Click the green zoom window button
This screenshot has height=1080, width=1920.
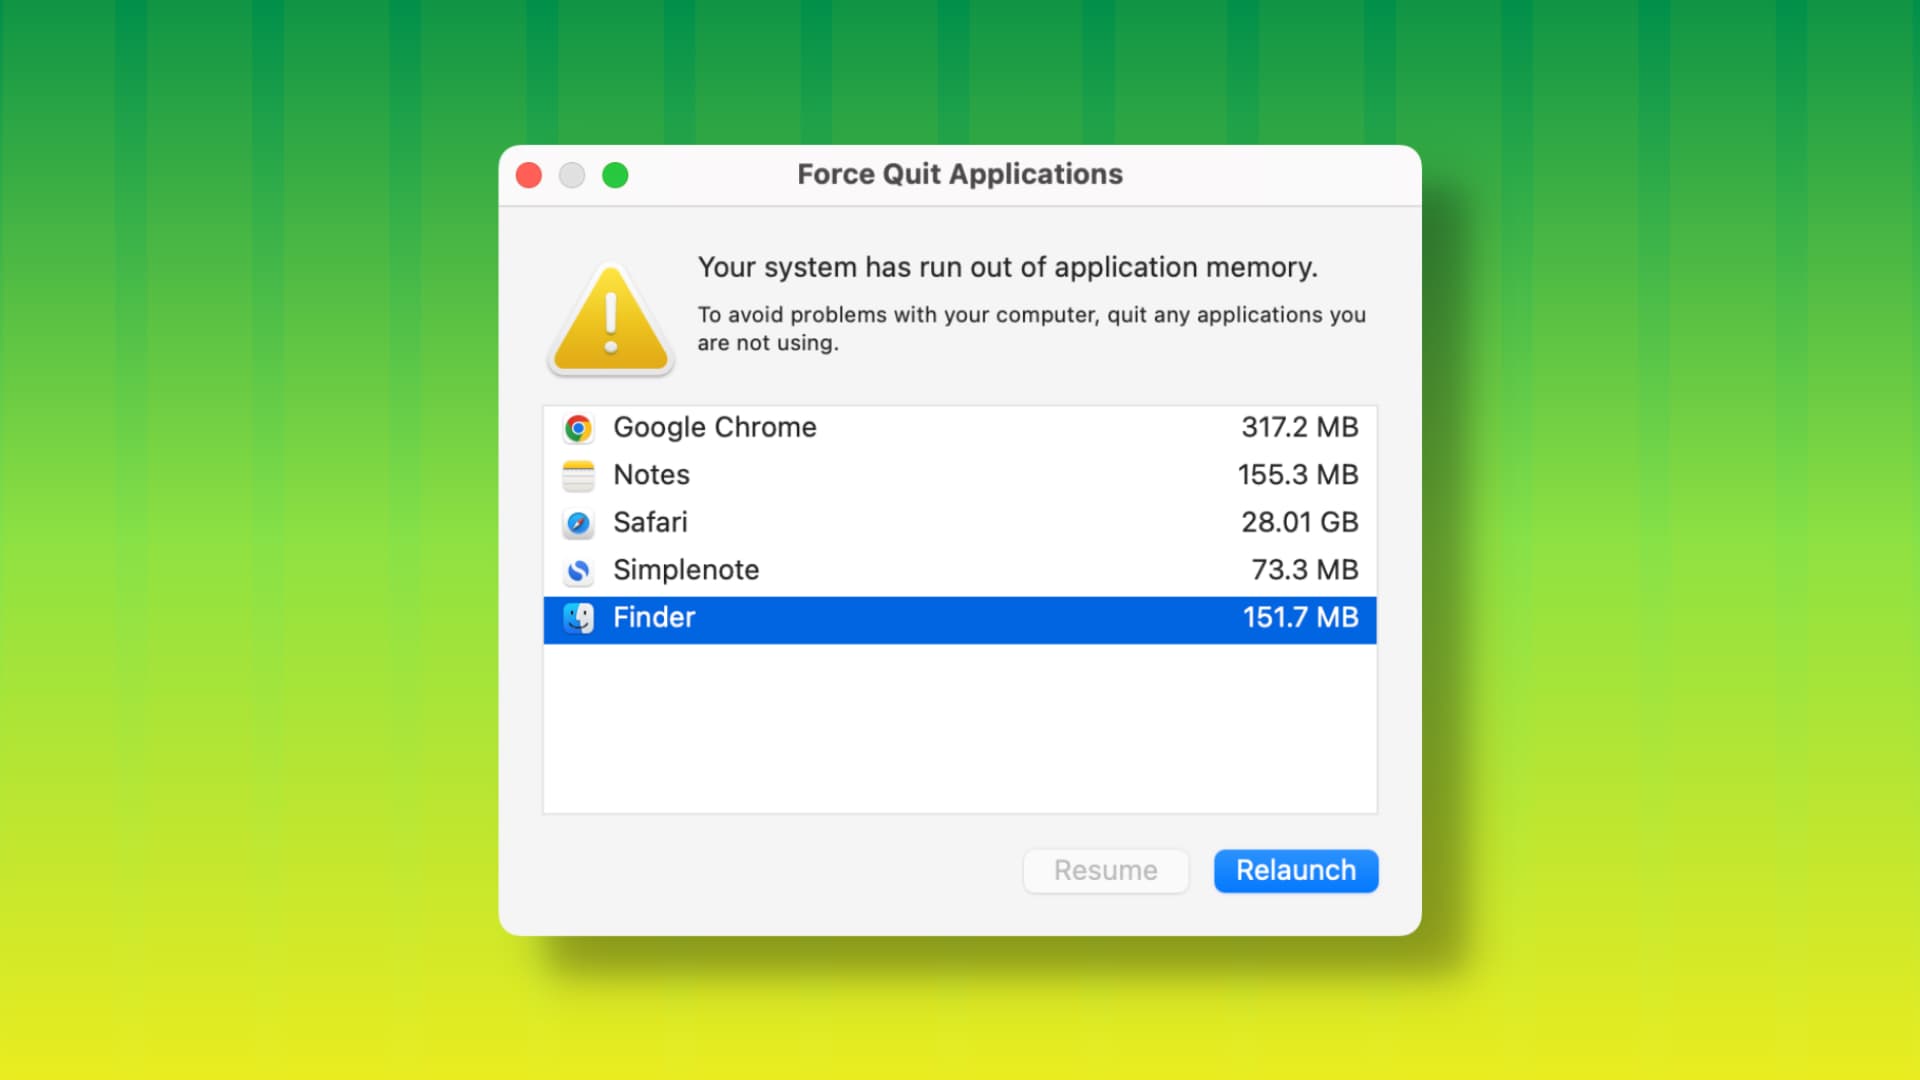[x=615, y=176]
